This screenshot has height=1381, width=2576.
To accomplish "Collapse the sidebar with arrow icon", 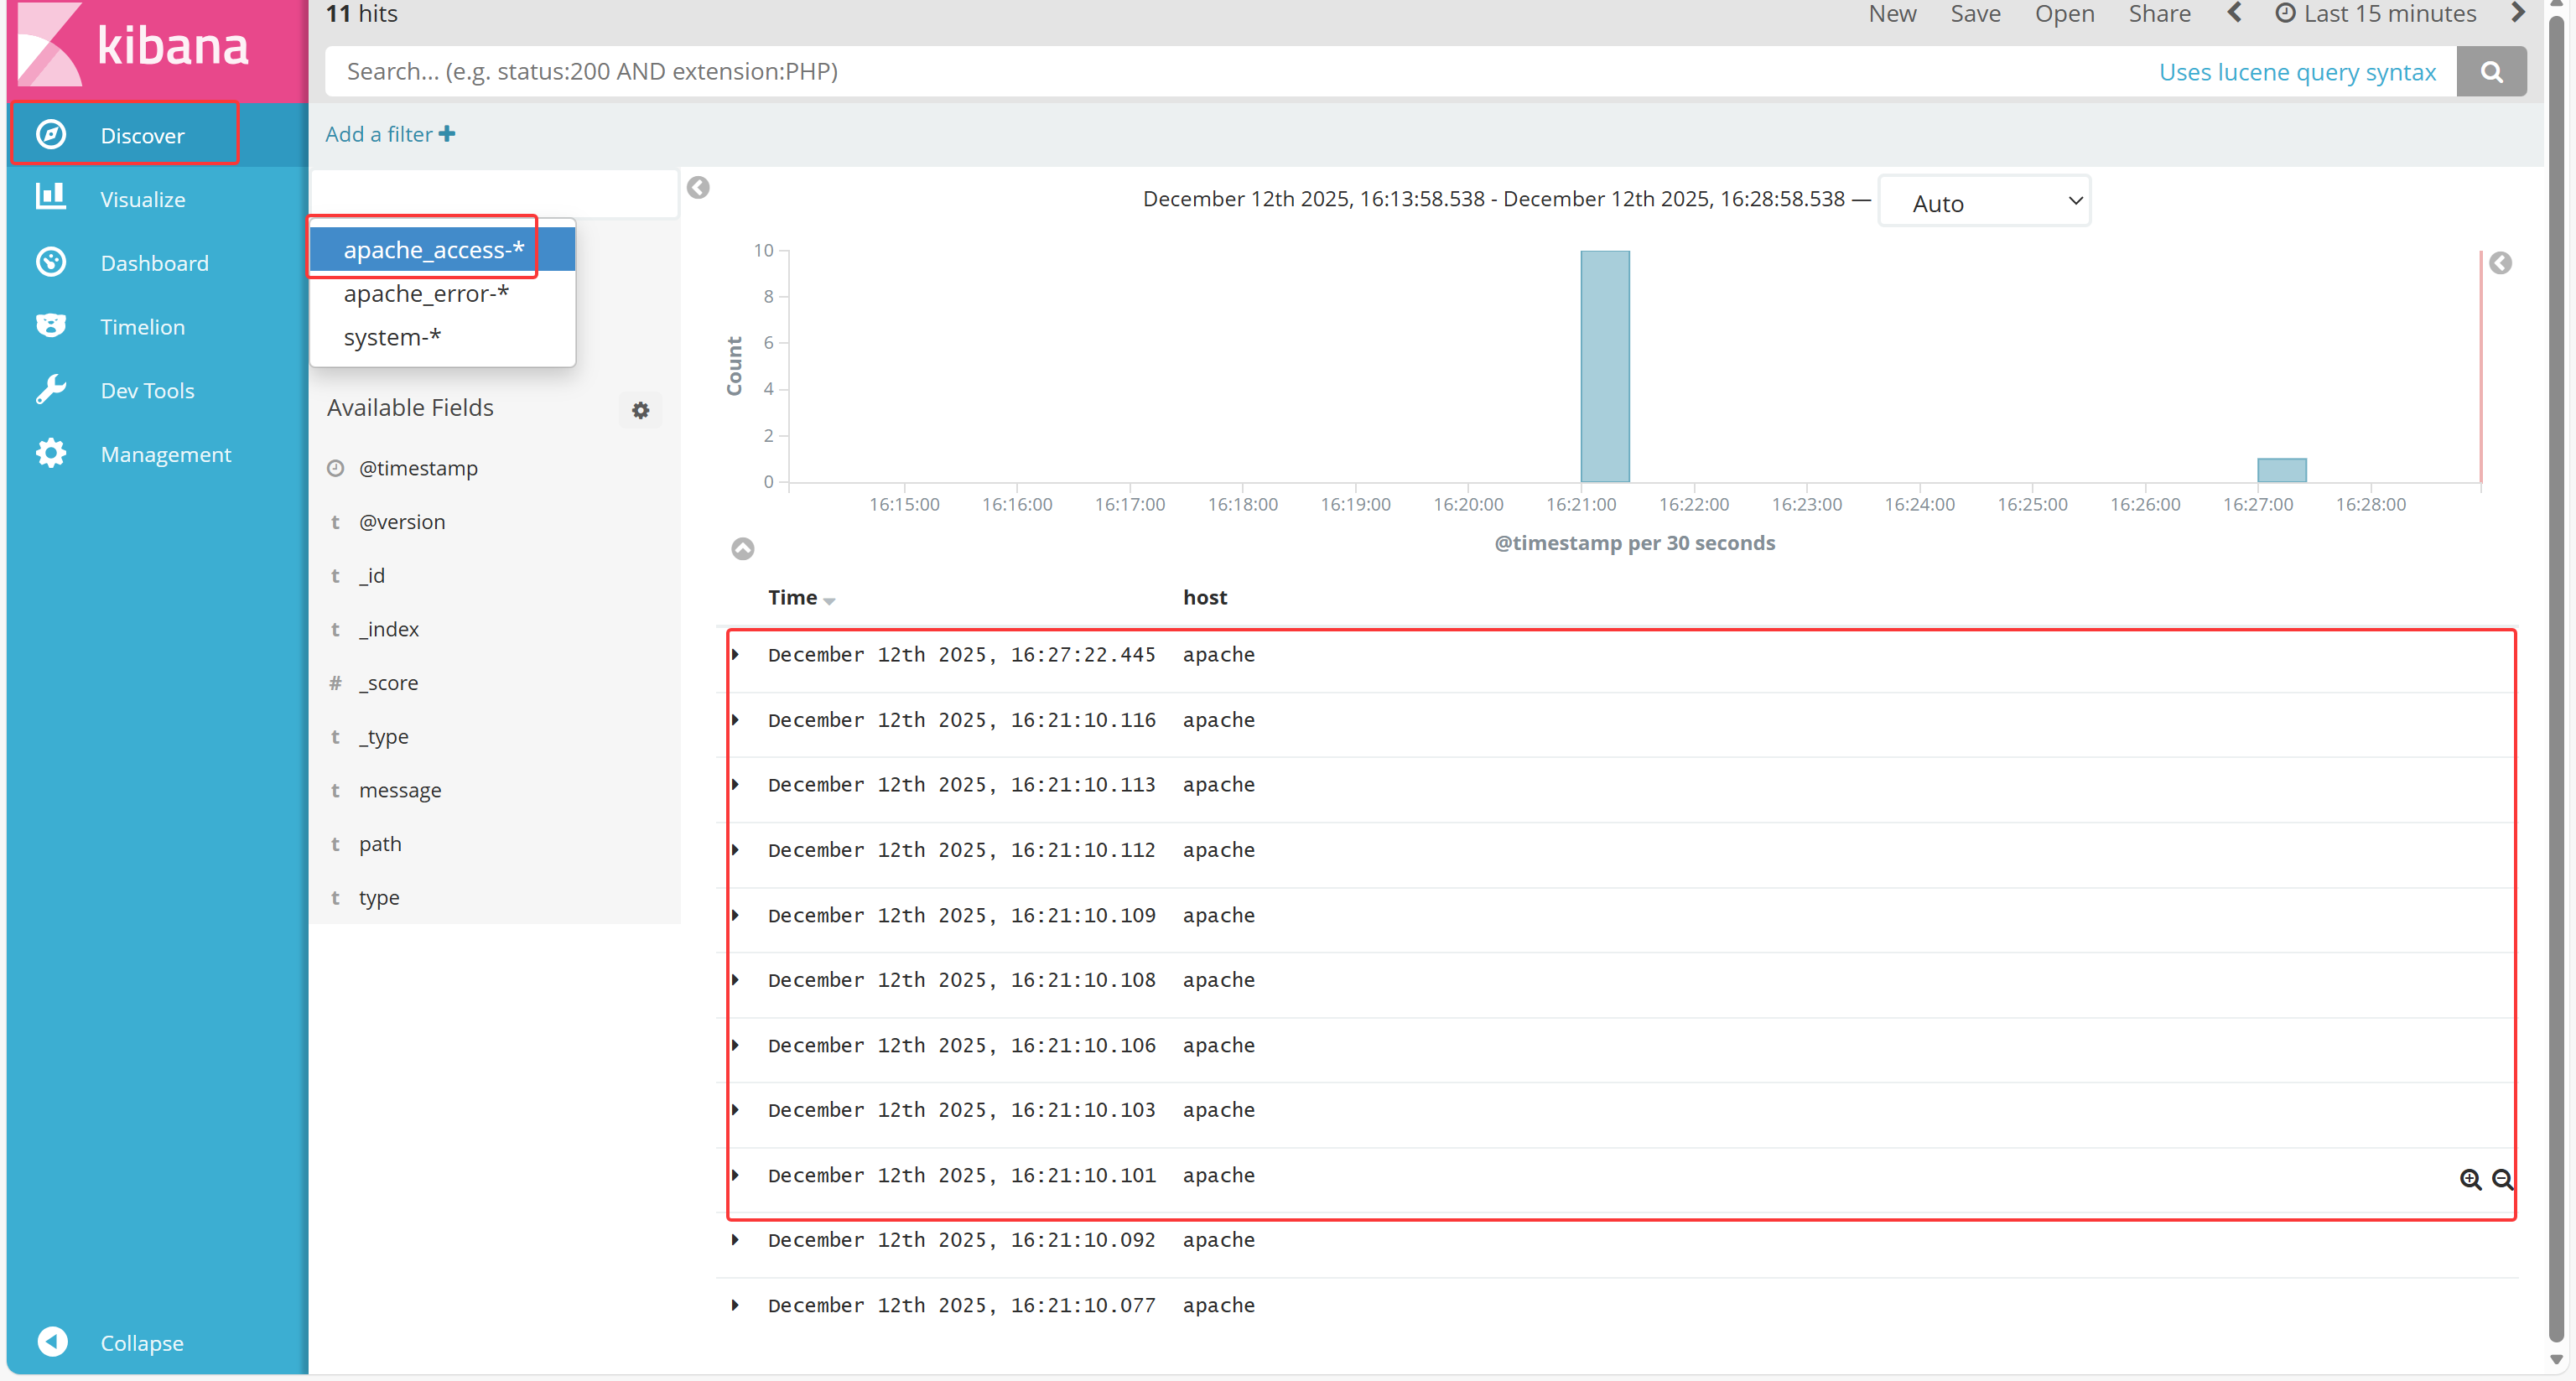I will coord(52,1341).
